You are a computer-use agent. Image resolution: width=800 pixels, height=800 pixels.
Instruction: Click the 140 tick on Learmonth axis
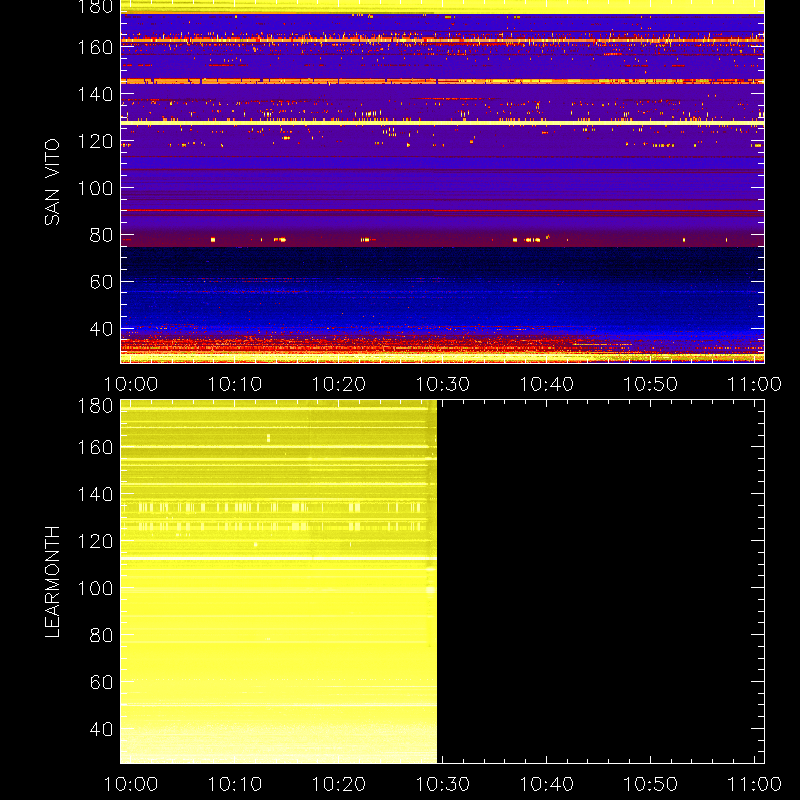click(x=95, y=494)
